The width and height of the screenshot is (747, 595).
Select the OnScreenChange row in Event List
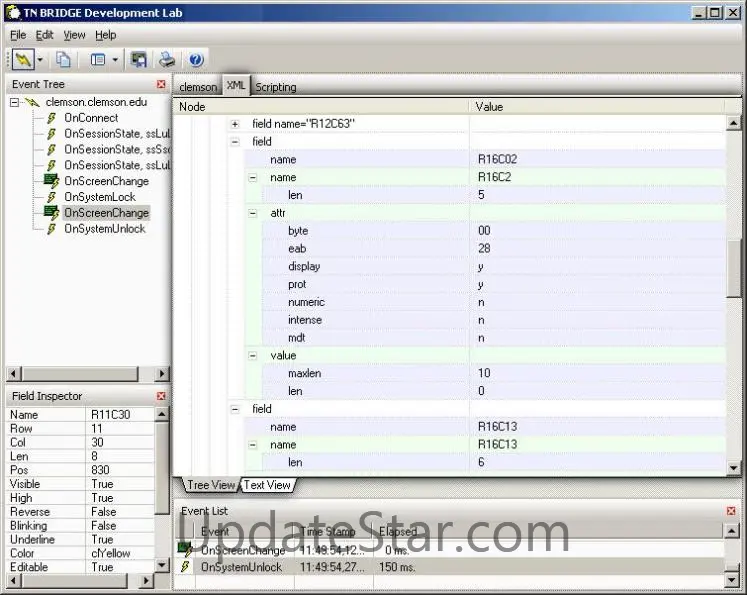[x=450, y=550]
